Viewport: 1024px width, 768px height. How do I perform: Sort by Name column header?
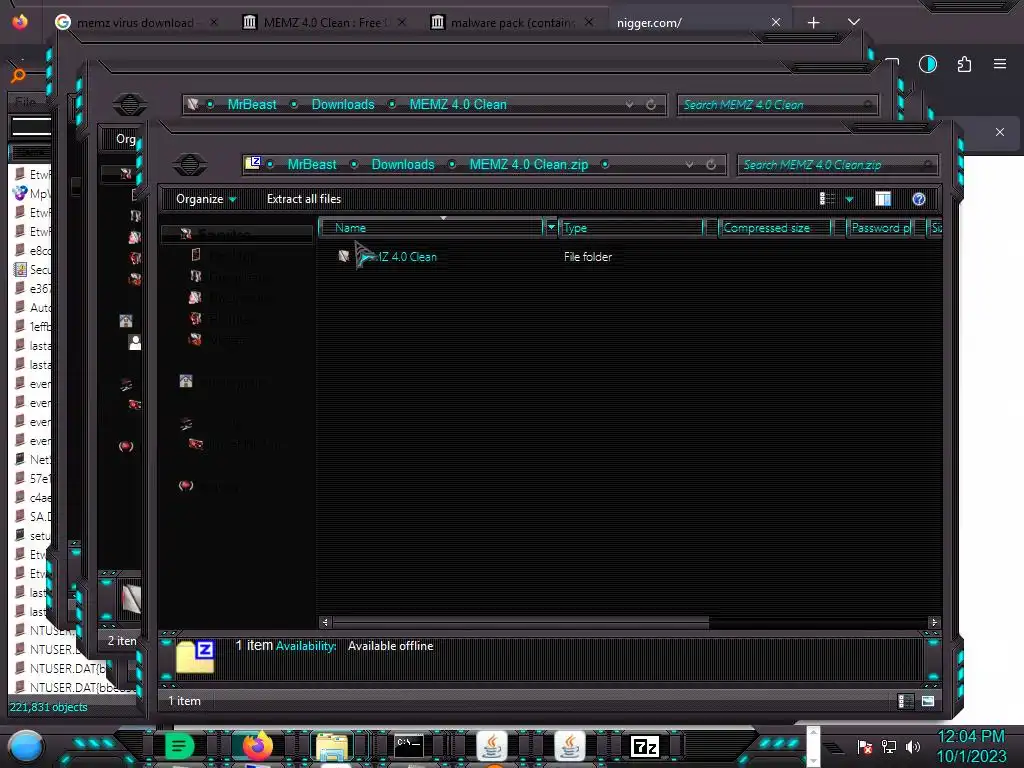coord(431,227)
